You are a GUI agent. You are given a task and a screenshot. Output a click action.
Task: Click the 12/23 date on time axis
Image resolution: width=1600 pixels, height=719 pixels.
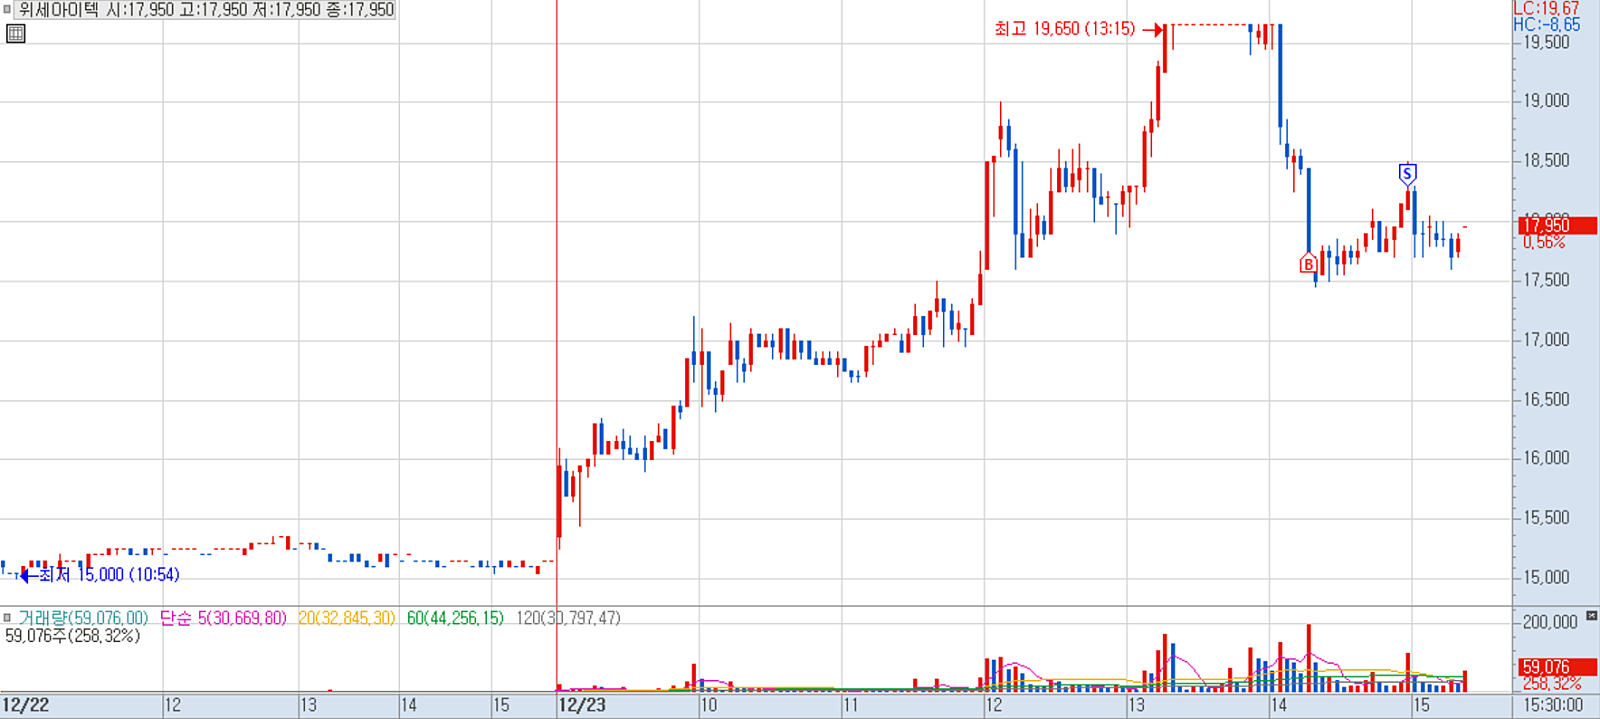pyautogui.click(x=582, y=705)
